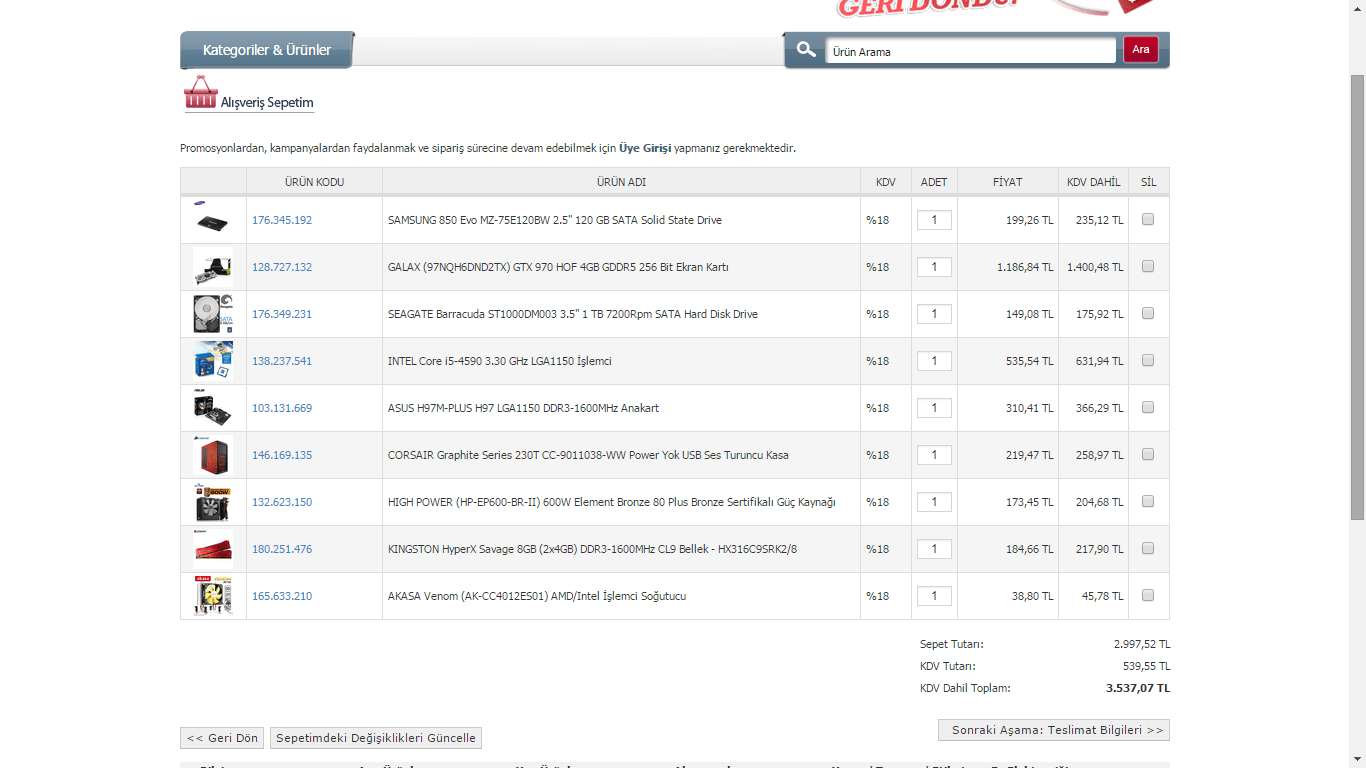Open the Alışveriş Sepetim heading link
Image resolution: width=1366 pixels, height=768 pixels.
point(267,103)
